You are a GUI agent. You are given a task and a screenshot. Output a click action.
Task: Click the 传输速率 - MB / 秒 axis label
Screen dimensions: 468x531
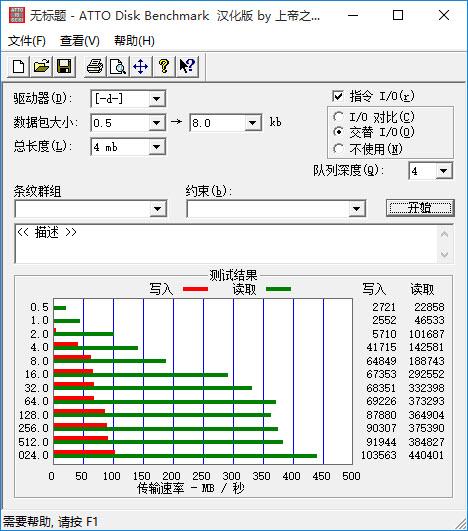[x=191, y=488]
